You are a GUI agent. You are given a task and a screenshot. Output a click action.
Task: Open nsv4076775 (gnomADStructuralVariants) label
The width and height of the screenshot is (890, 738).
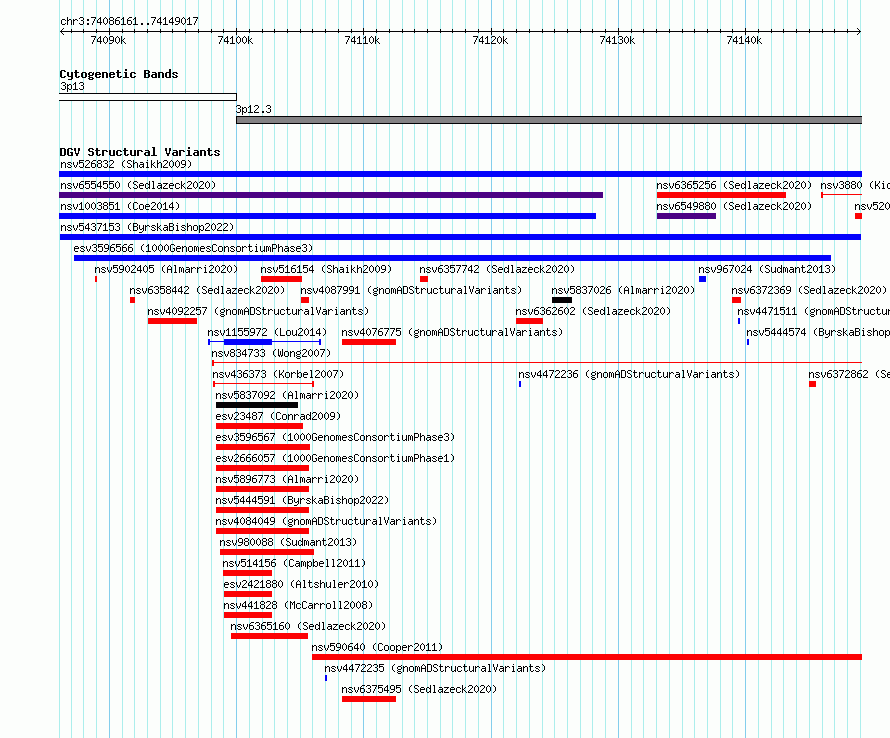pyautogui.click(x=452, y=332)
